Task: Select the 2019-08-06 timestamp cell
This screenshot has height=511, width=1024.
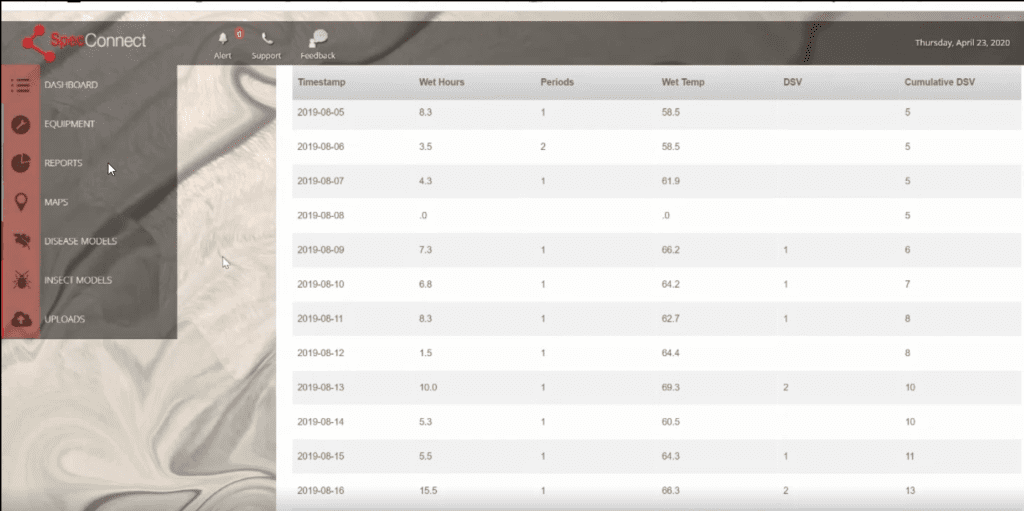Action: [x=321, y=146]
